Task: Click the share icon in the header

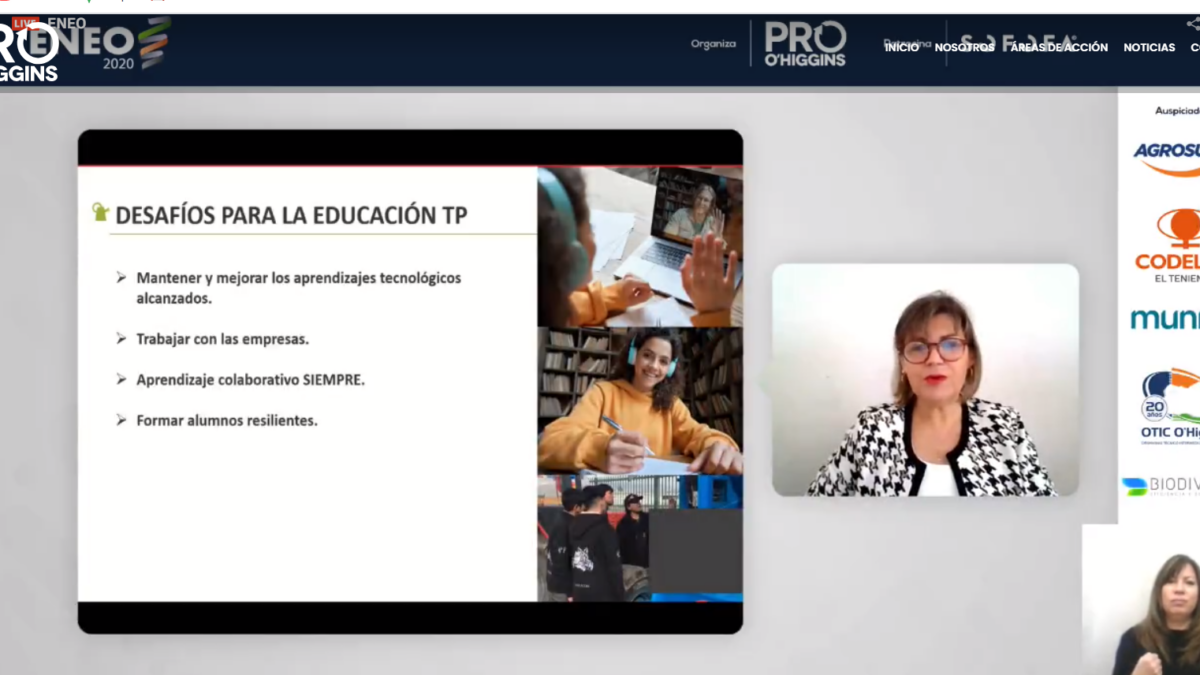Action: pos(1193,25)
